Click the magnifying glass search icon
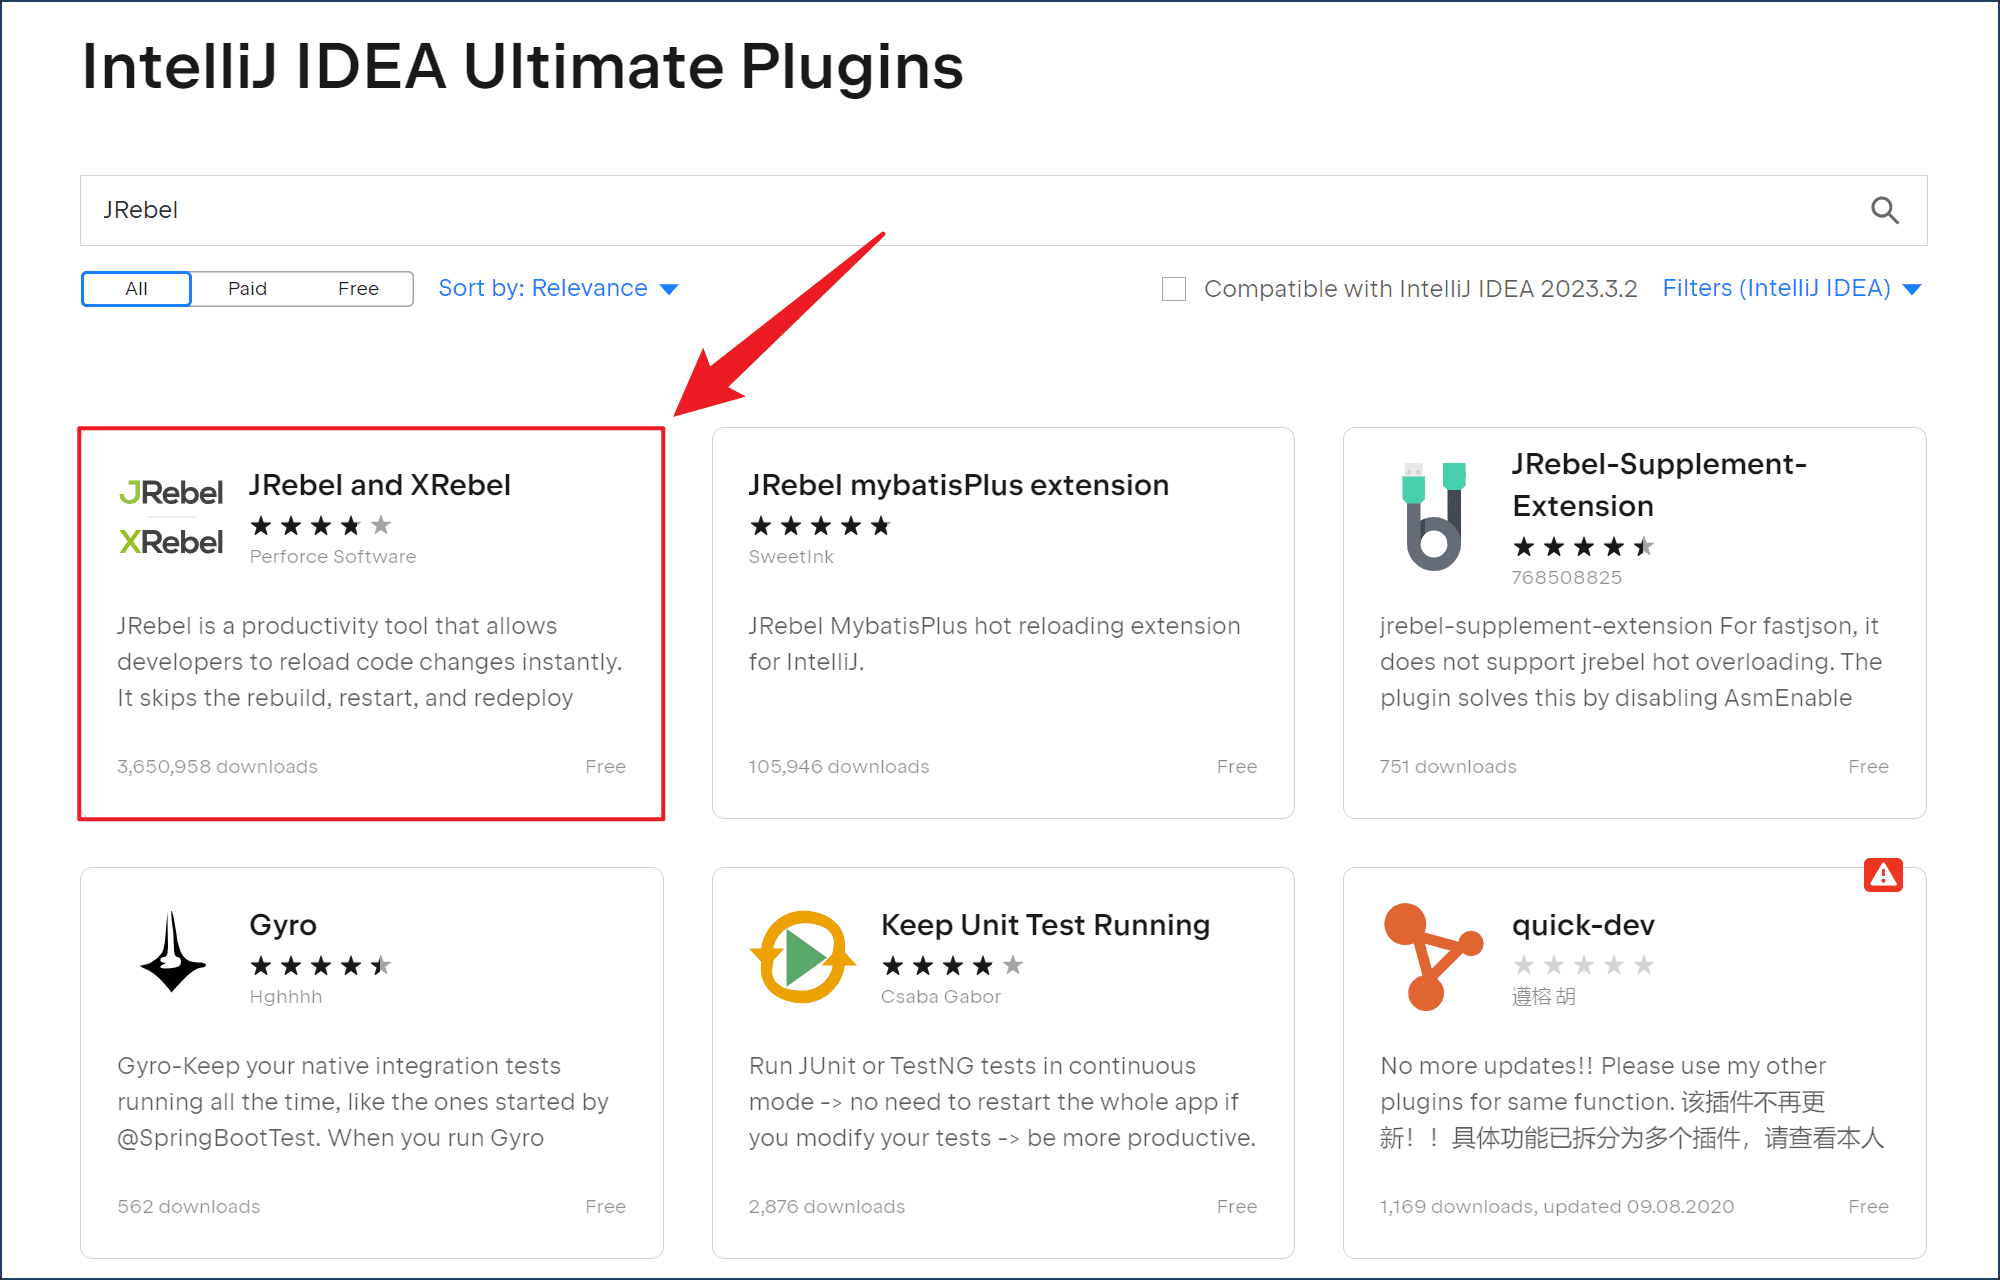This screenshot has height=1280, width=2000. click(1884, 210)
